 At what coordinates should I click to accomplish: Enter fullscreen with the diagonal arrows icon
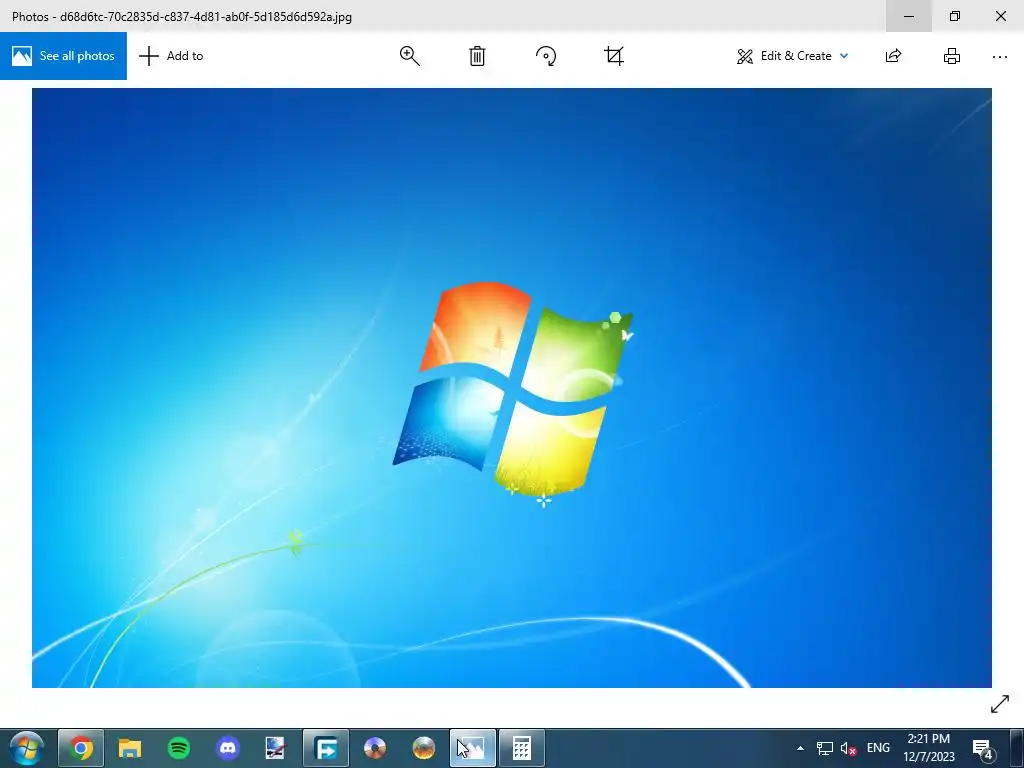pos(1000,704)
